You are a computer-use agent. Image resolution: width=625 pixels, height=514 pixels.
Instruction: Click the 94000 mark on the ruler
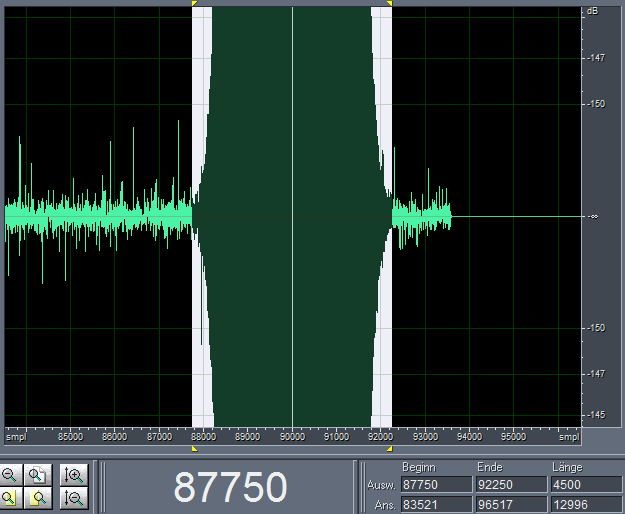pos(470,437)
